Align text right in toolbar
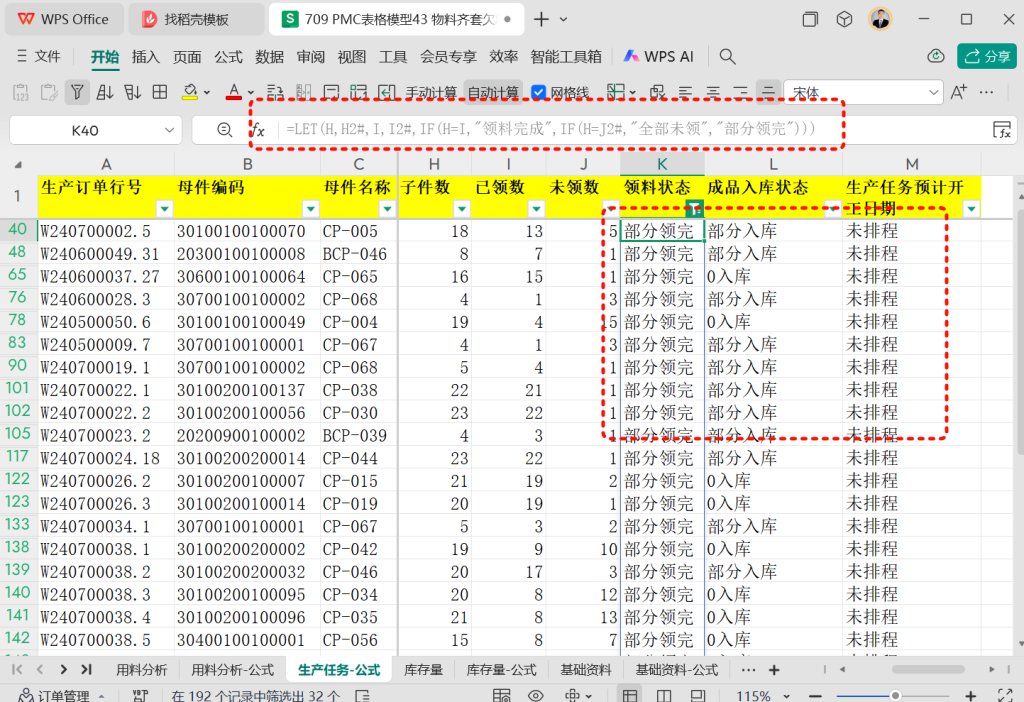 pos(741,93)
